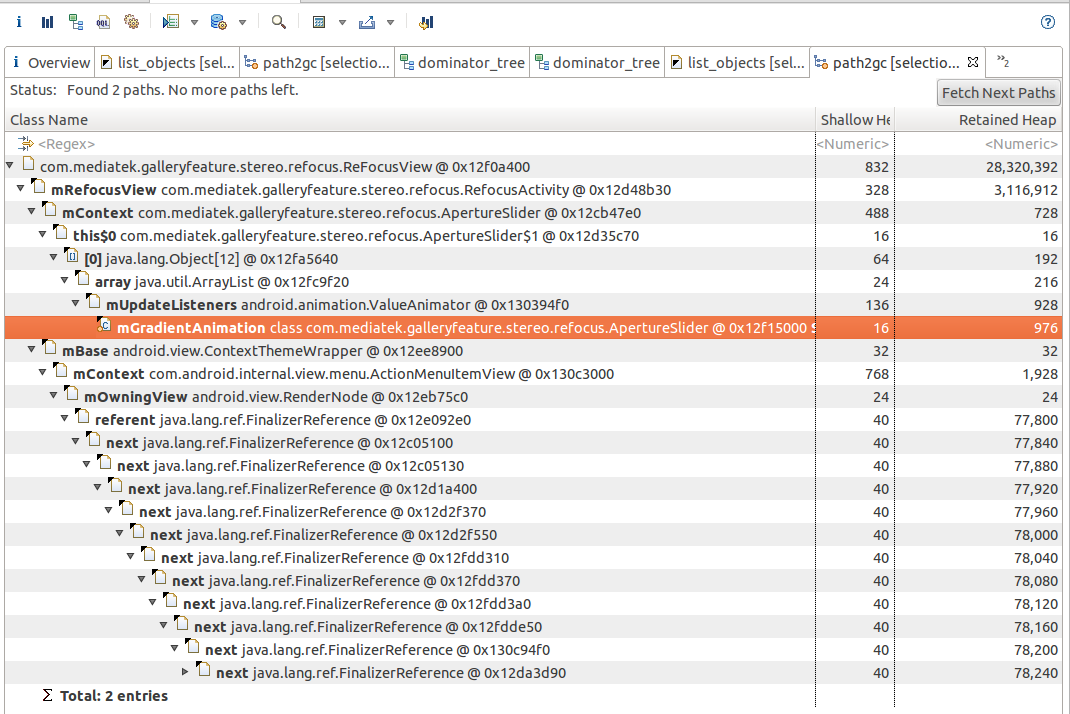Click the thread overview gears icon
This screenshot has width=1070, height=714.
(x=131, y=21)
